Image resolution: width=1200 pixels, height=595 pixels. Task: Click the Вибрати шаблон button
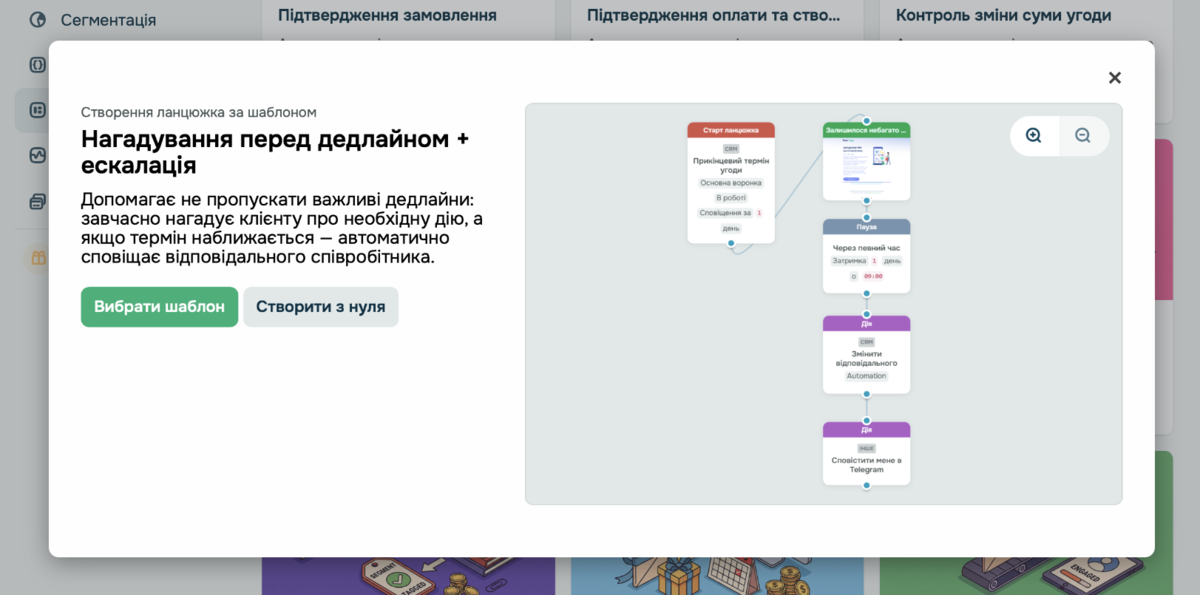tap(160, 307)
